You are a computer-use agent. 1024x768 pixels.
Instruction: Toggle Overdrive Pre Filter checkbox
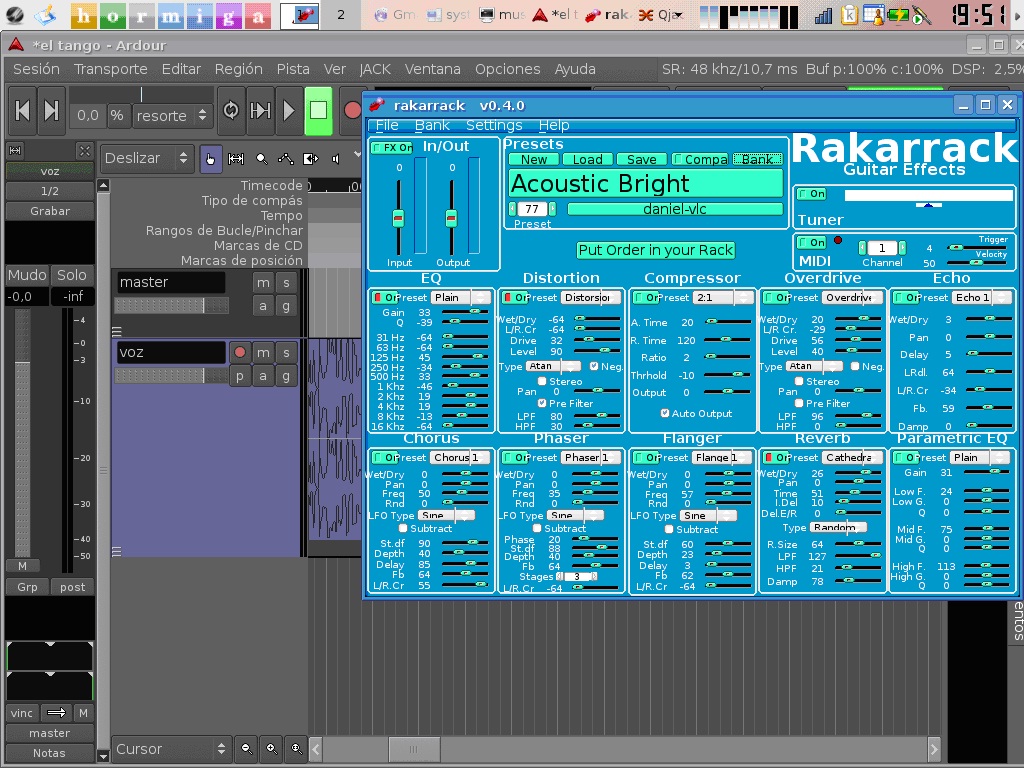click(799, 404)
